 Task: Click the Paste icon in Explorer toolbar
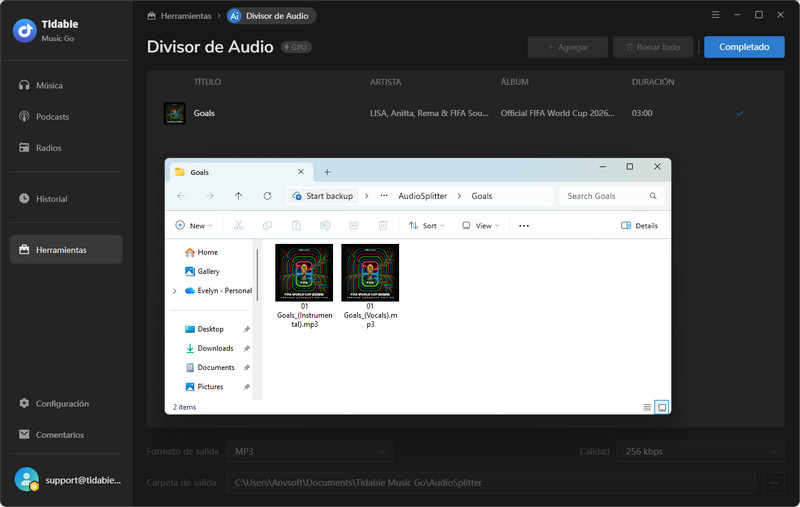click(296, 225)
